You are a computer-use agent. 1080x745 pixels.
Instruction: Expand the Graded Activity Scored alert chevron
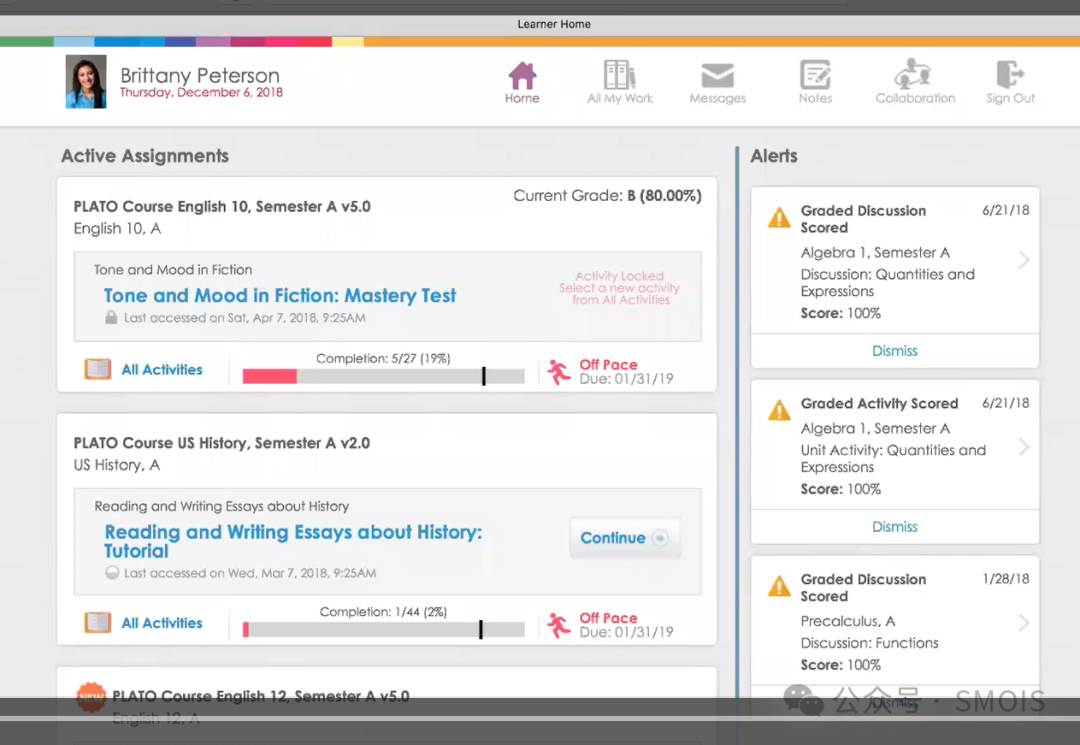[1024, 447]
